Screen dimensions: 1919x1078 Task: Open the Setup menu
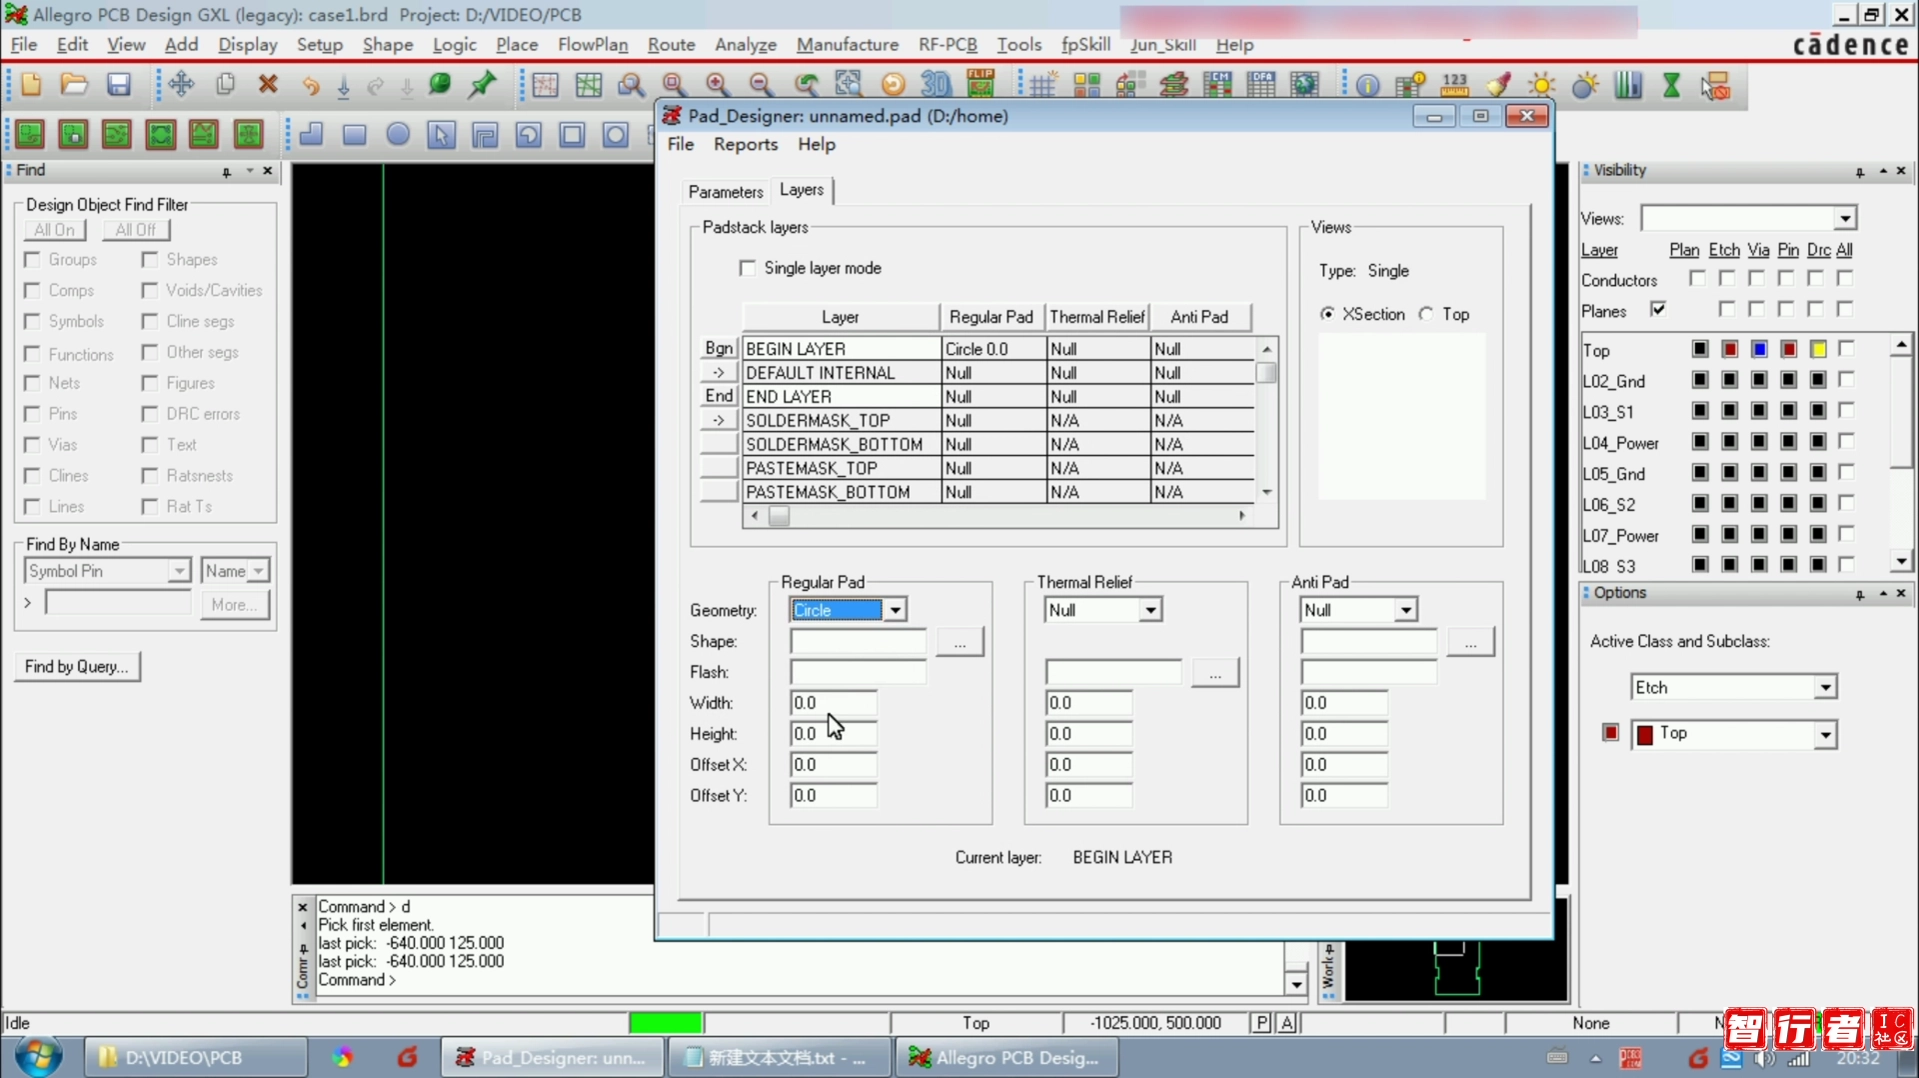(319, 45)
